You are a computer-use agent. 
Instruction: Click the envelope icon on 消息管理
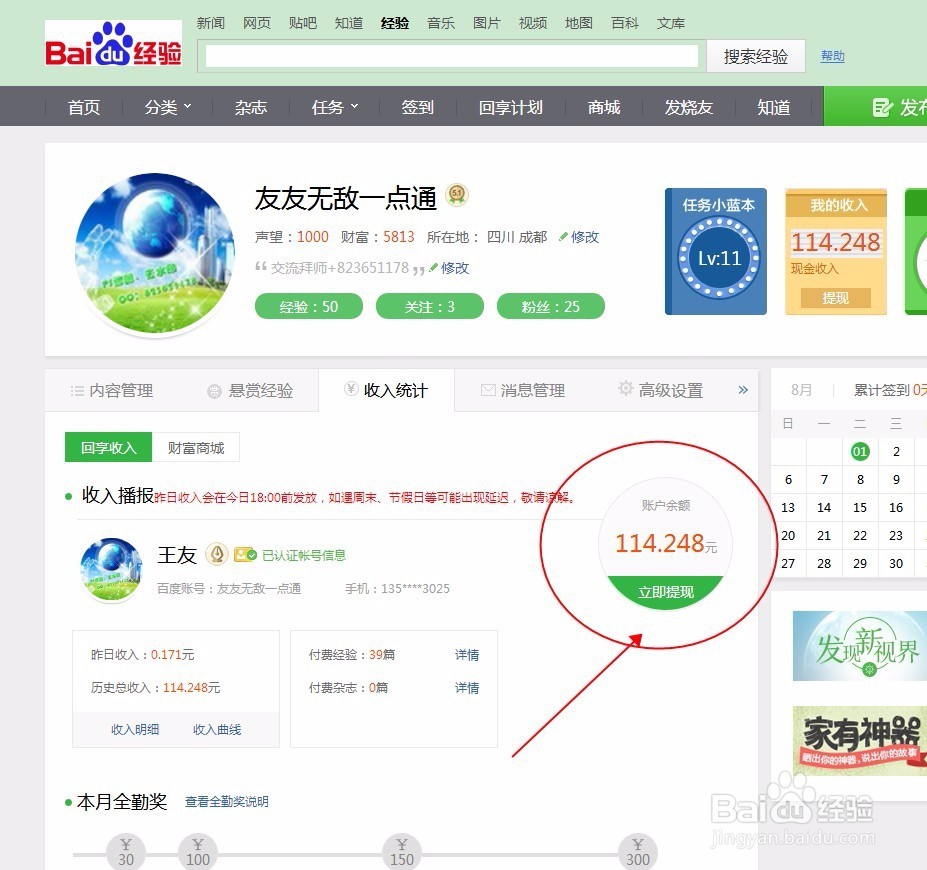[x=487, y=390]
